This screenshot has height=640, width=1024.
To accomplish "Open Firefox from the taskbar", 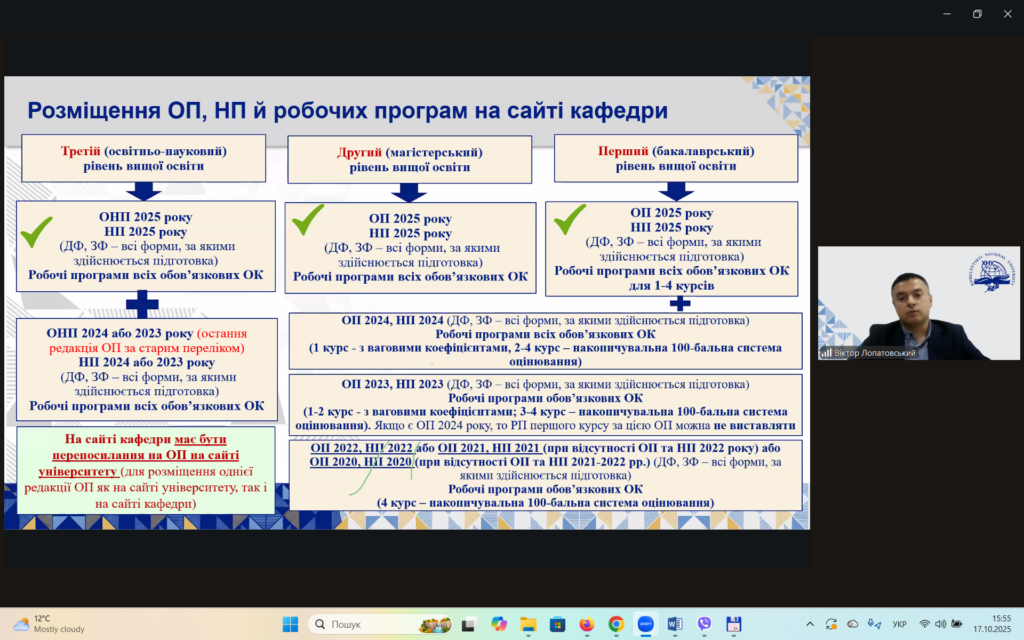I will click(586, 624).
